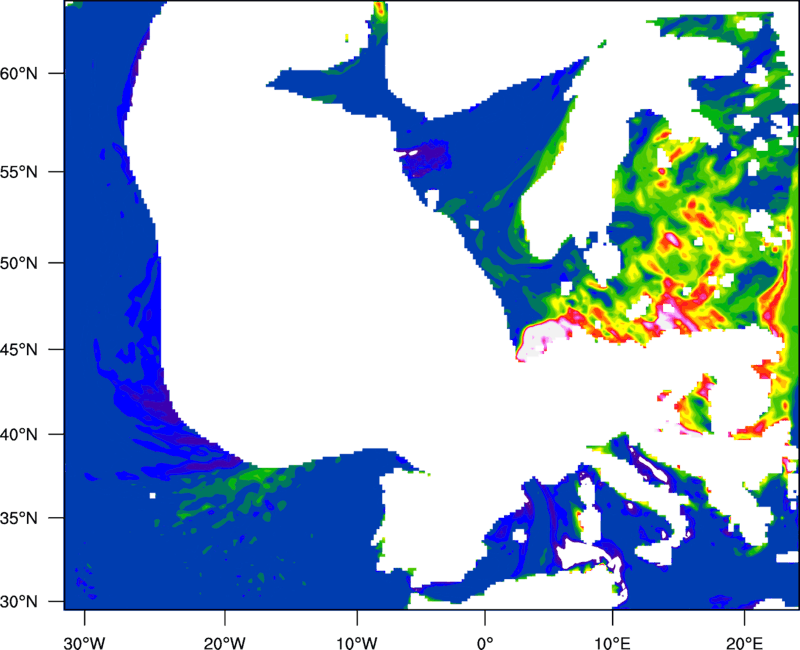Image resolution: width=800 pixels, height=650 pixels.
Task: Click the 30°N latitude label
Action: click(19, 602)
